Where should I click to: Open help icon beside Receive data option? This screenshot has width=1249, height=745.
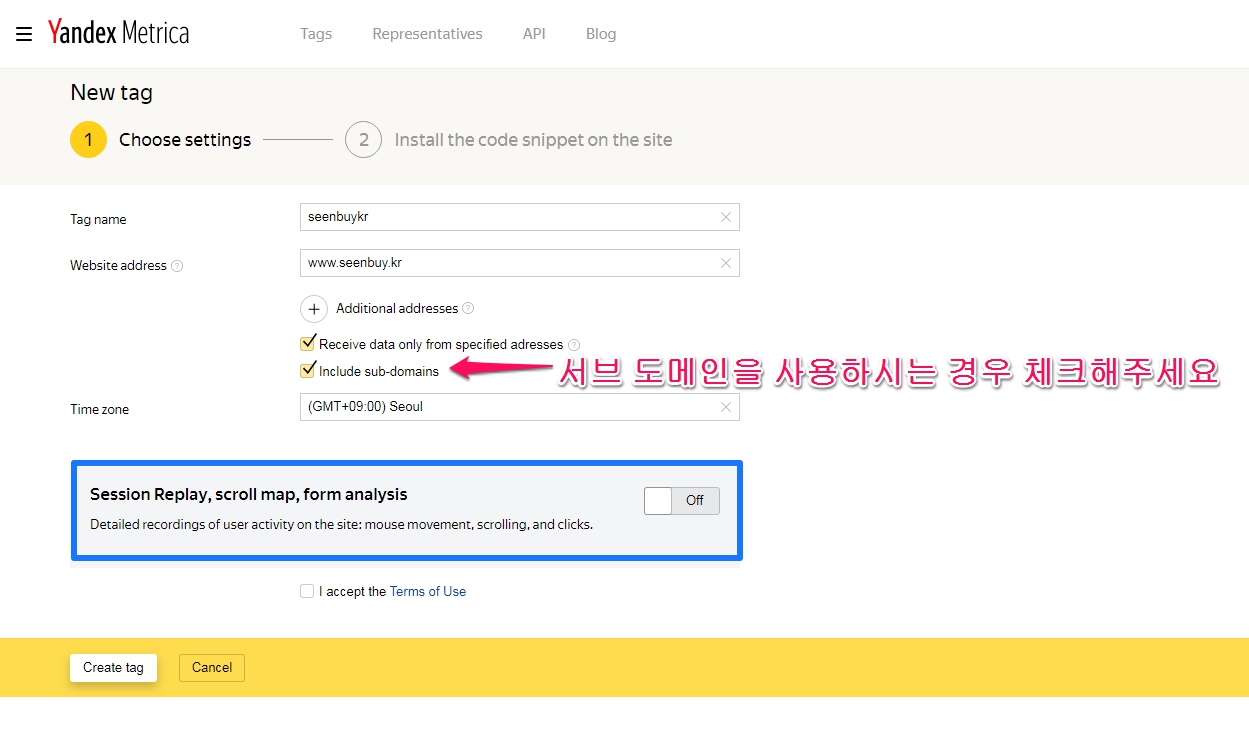574,345
